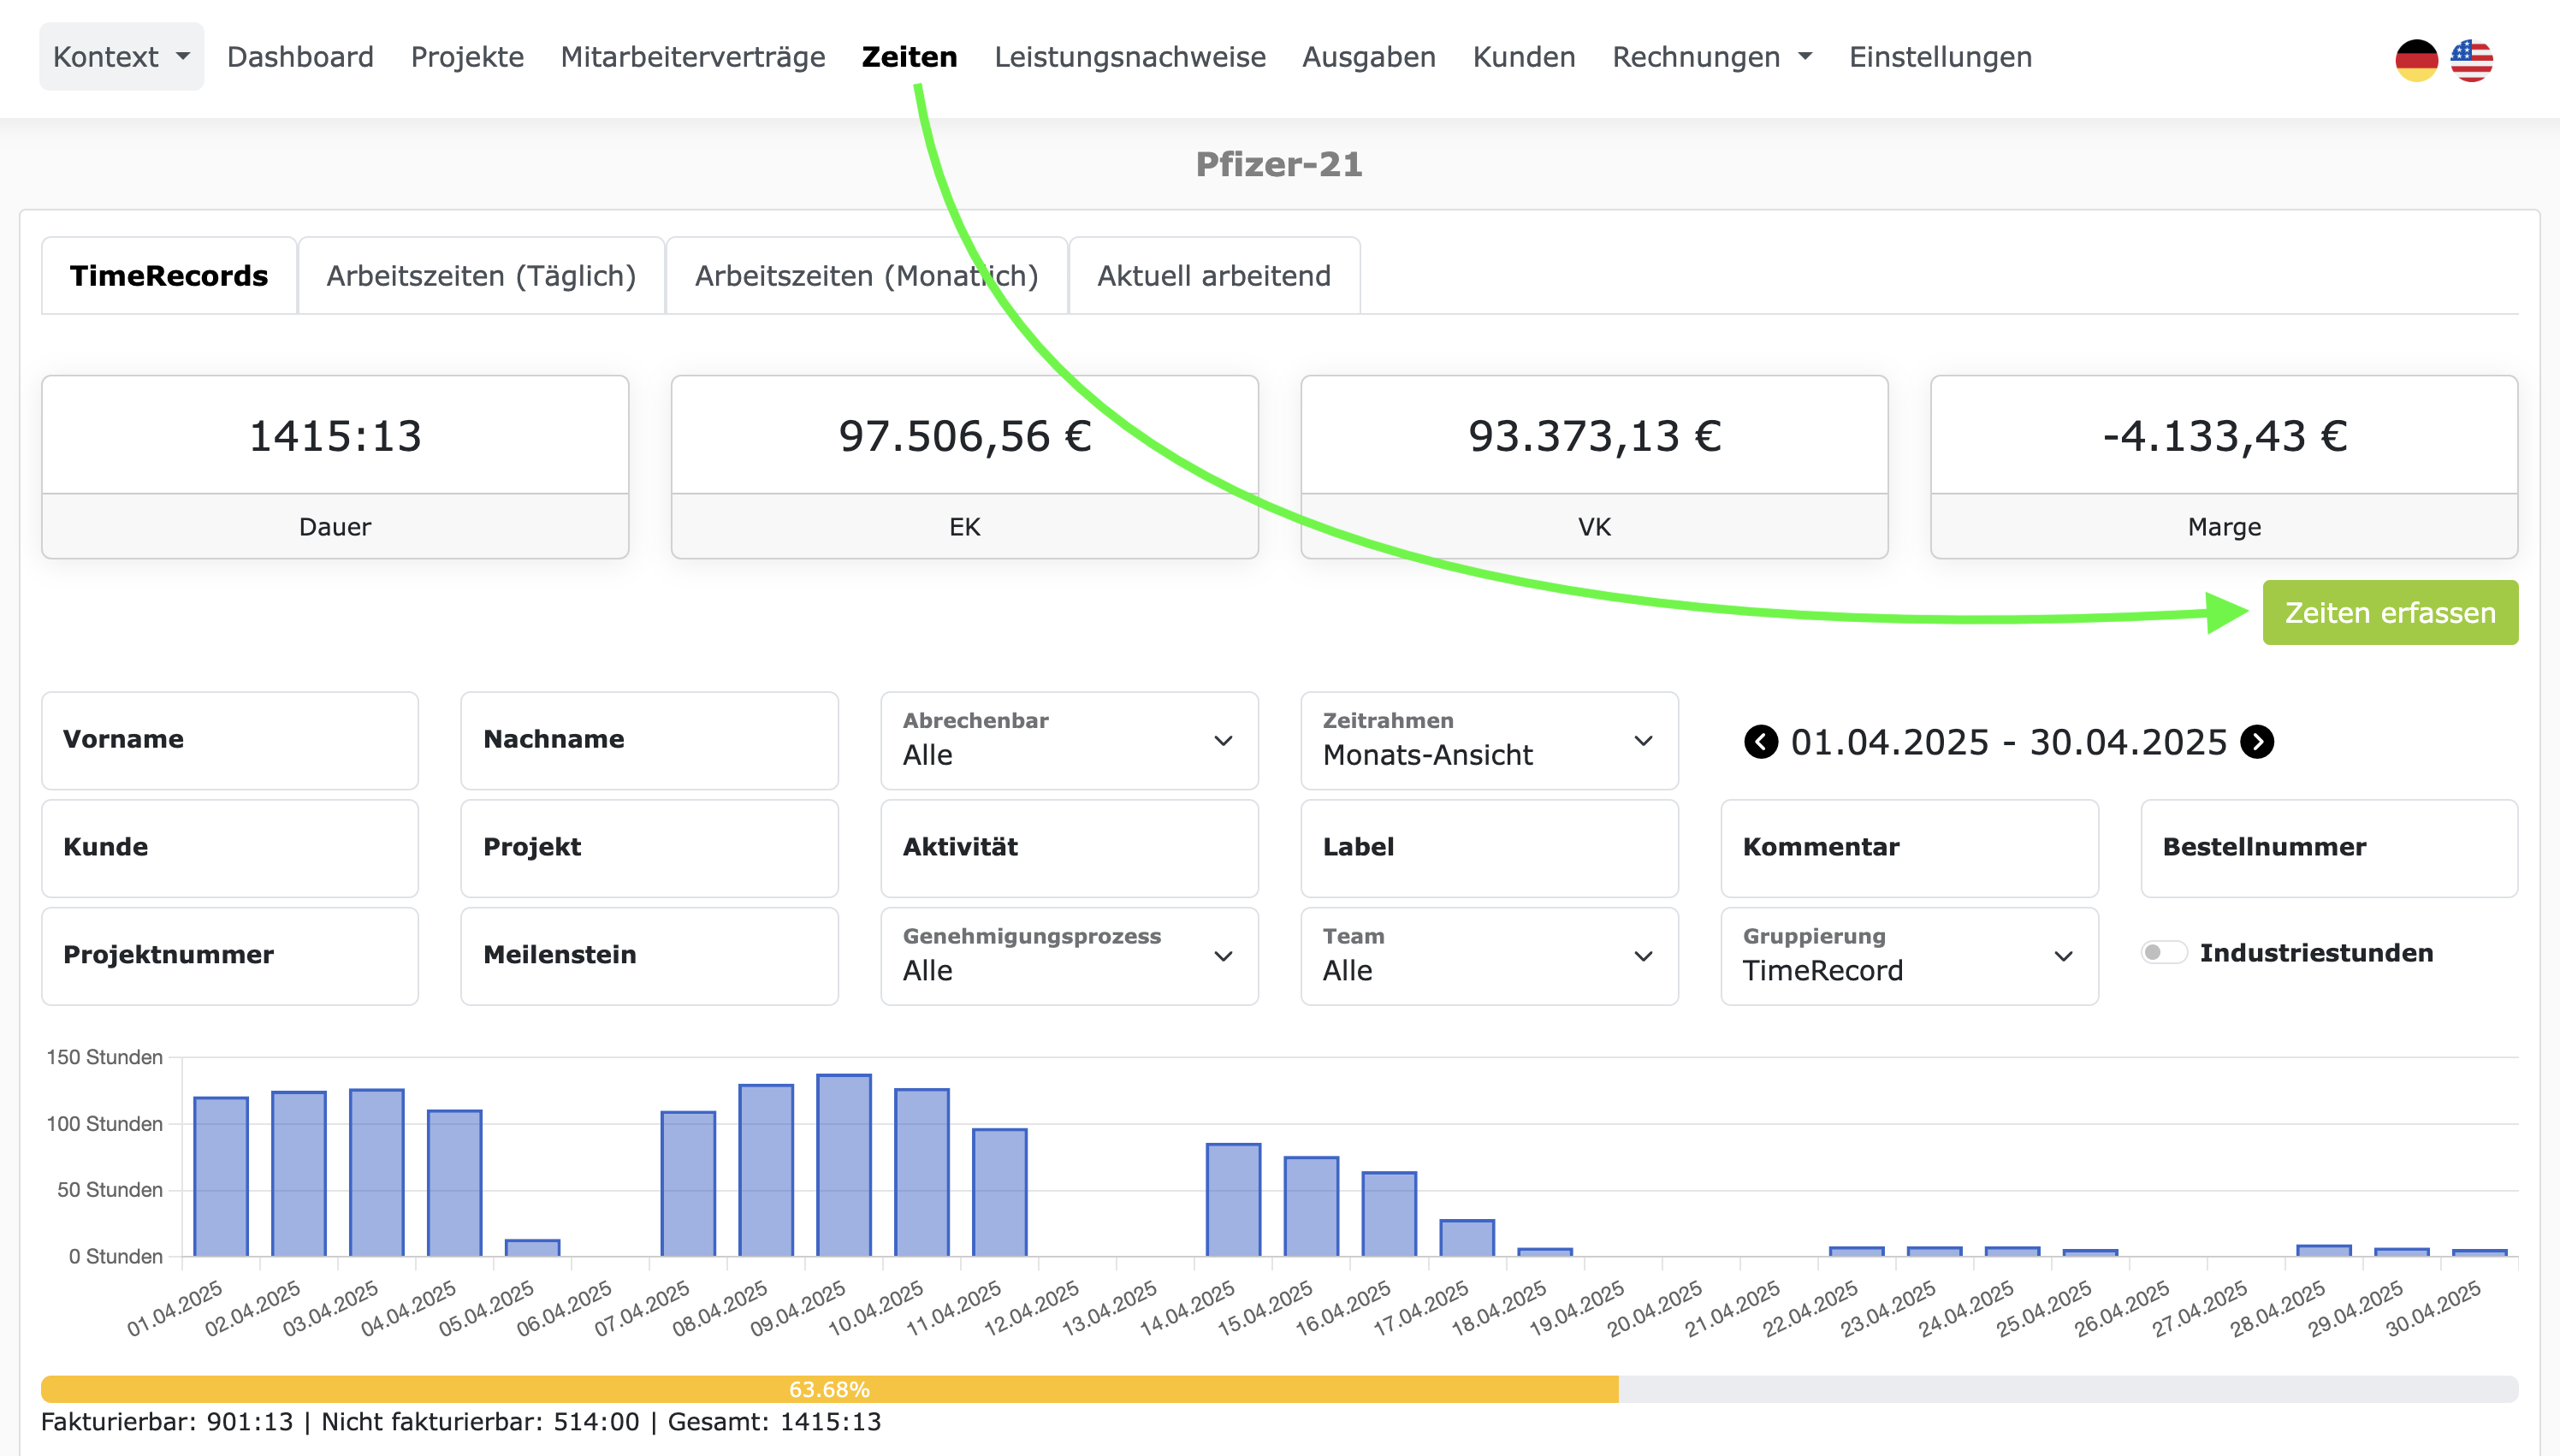Open the Aktuell arbeitend tab
2560x1456 pixels.
[1213, 275]
